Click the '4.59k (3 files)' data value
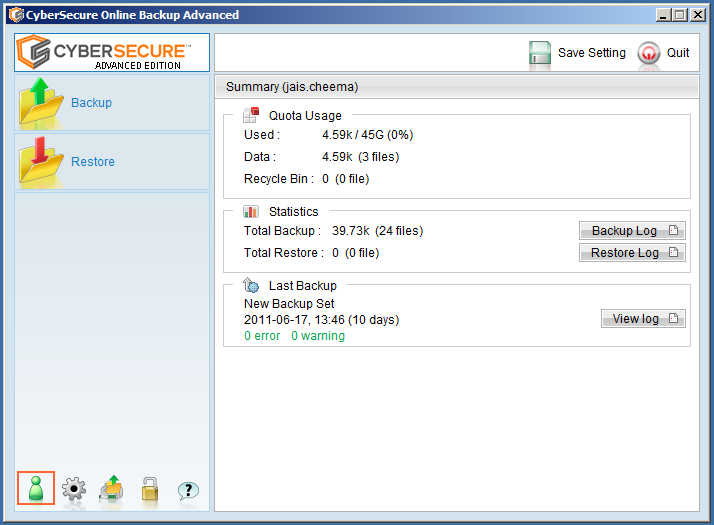This screenshot has width=714, height=525. [x=361, y=157]
